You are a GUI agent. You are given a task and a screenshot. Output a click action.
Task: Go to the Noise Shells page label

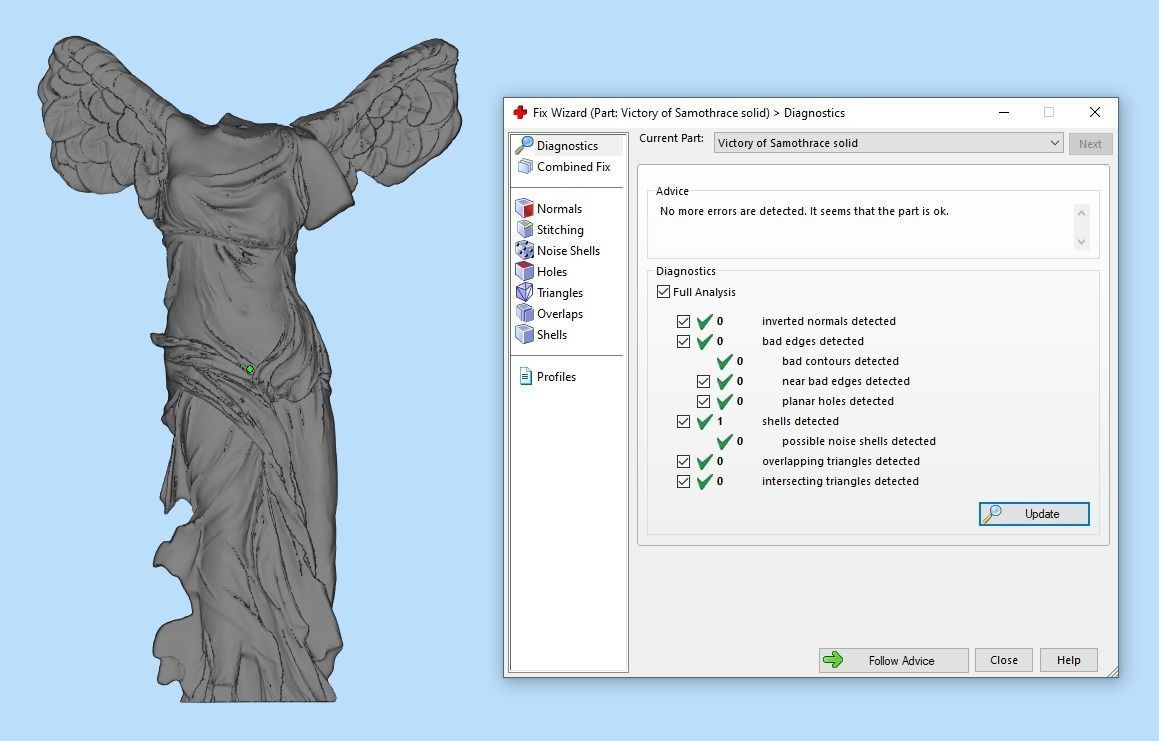tap(568, 251)
